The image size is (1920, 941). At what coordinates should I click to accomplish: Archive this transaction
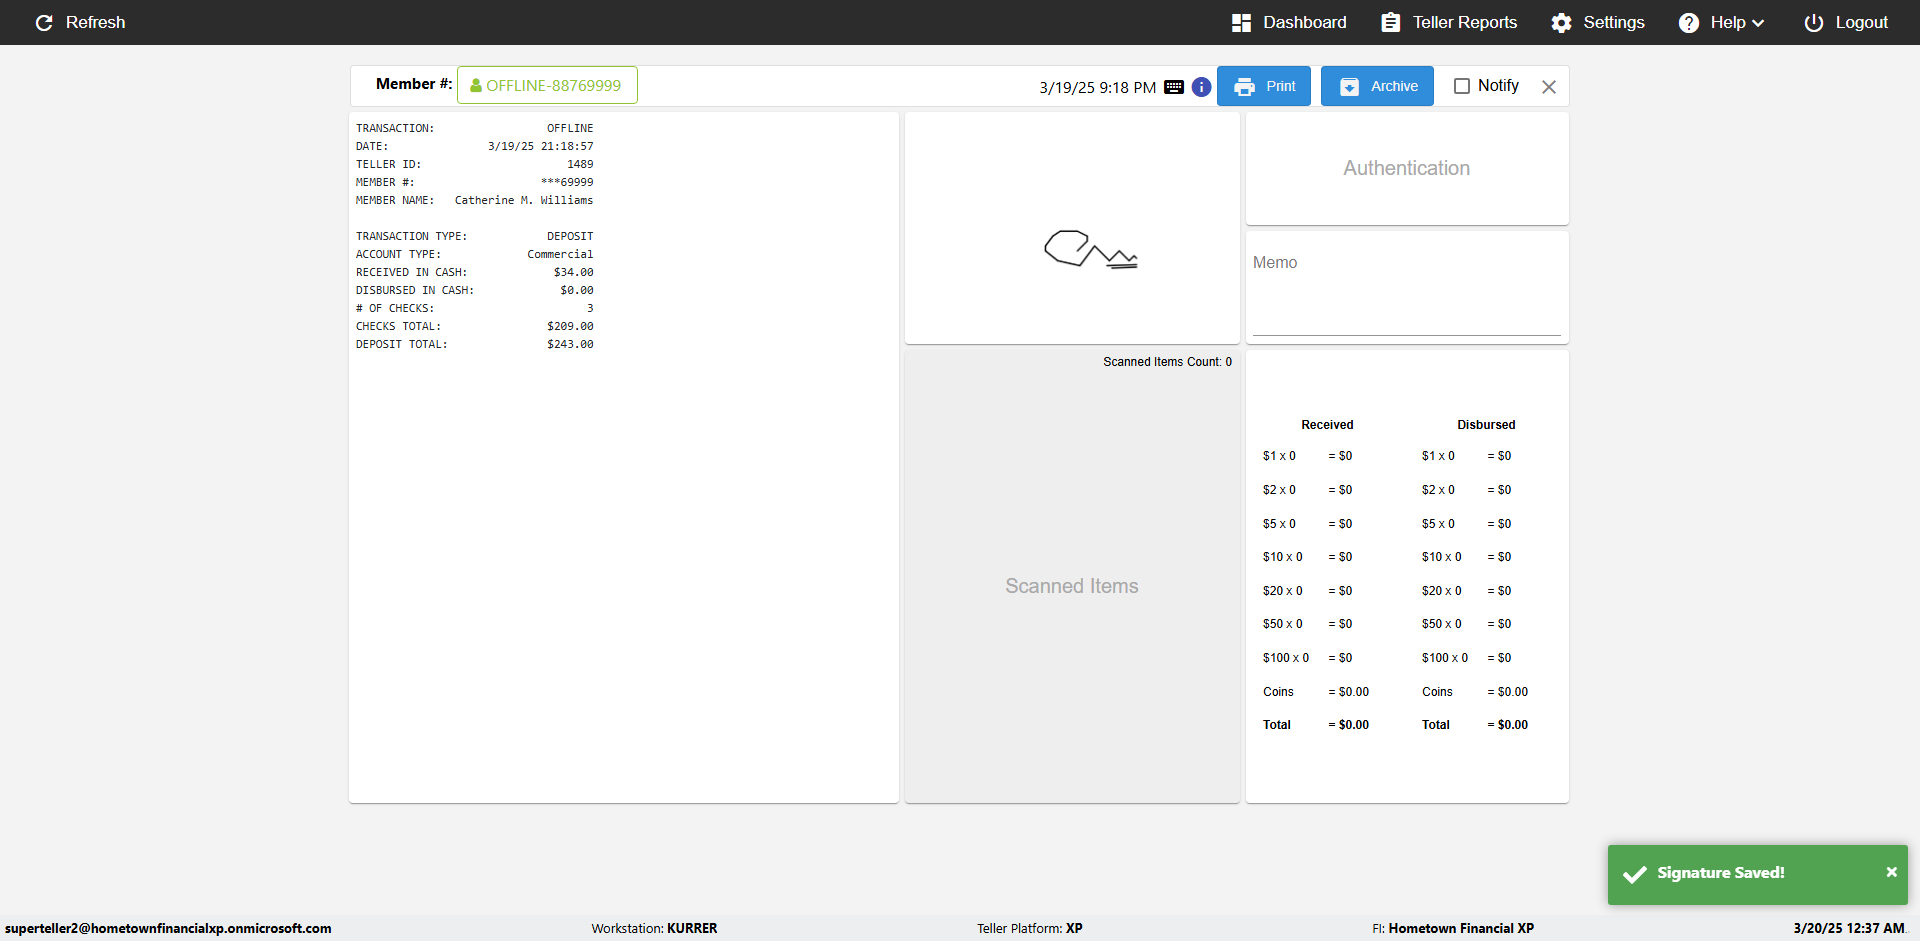click(1377, 86)
